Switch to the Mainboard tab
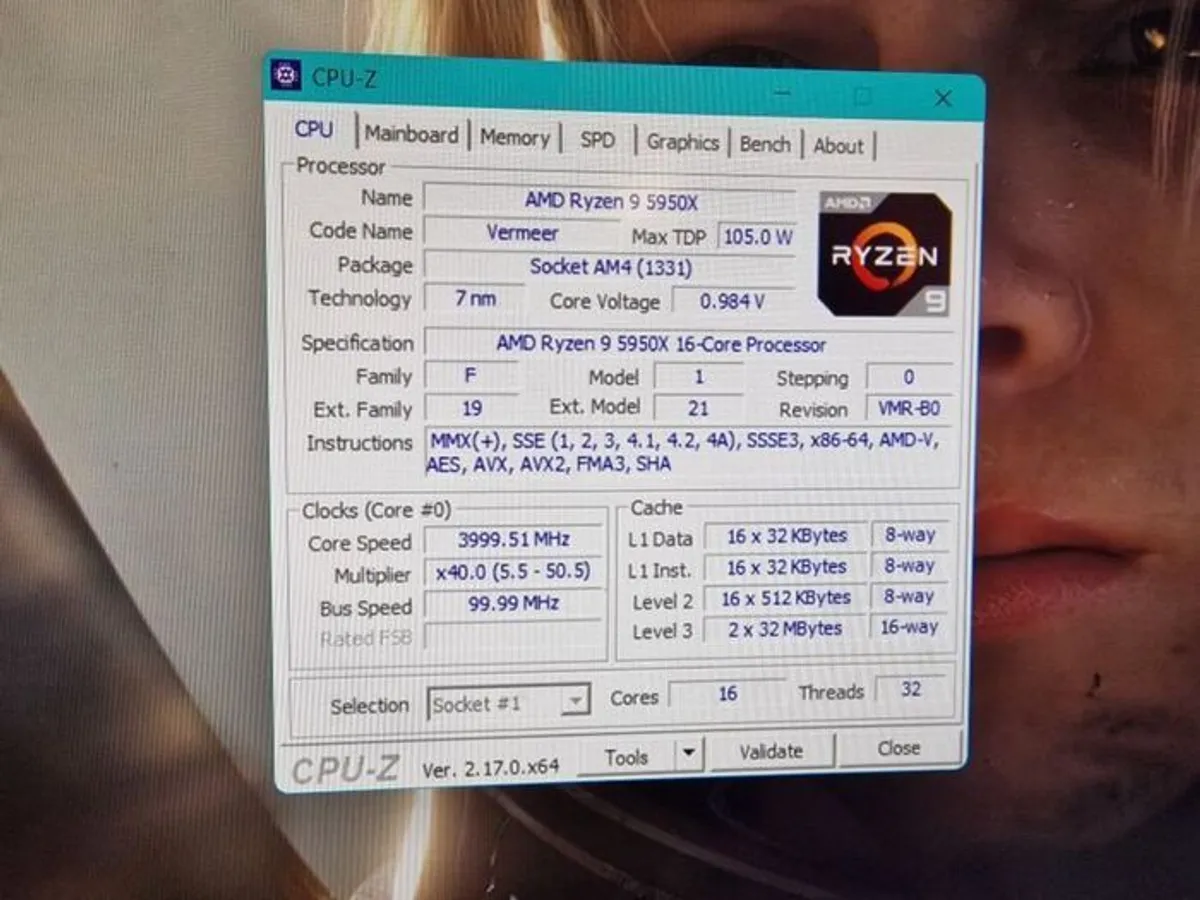1200x900 pixels. 412,135
